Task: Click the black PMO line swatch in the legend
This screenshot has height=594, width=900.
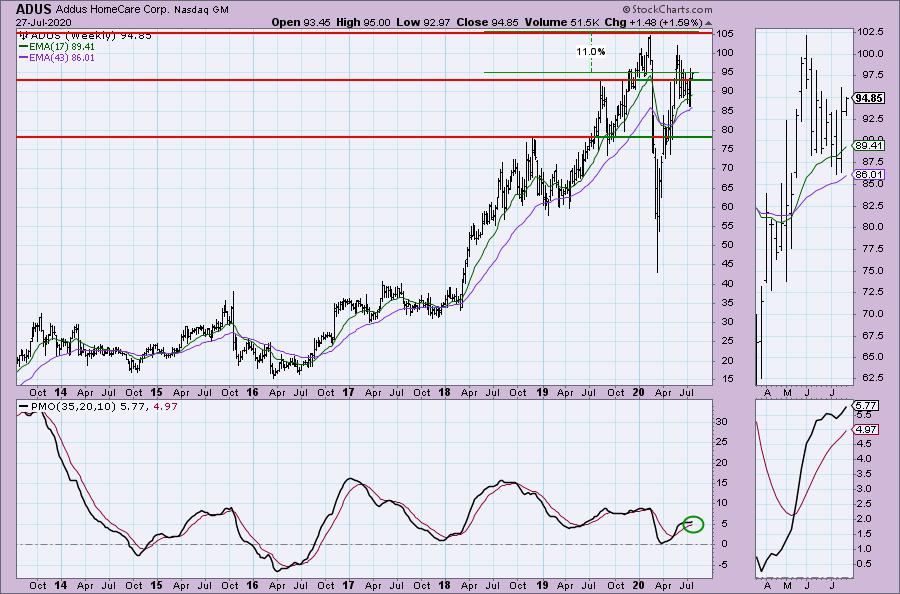Action: pos(24,406)
